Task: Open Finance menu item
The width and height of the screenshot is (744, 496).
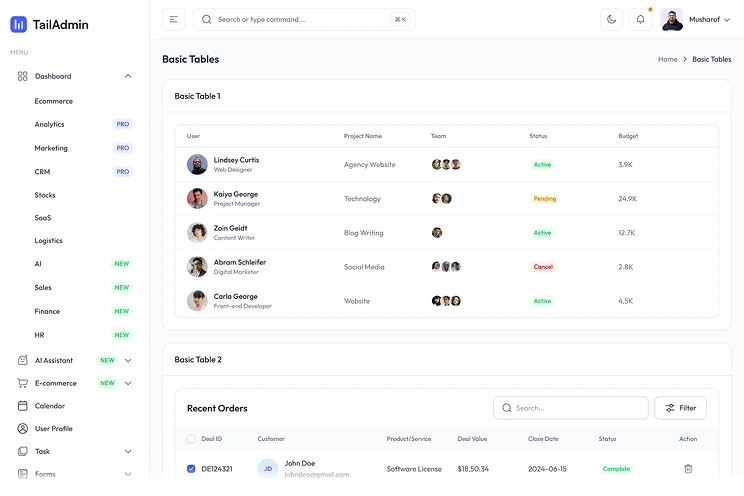Action: [47, 311]
